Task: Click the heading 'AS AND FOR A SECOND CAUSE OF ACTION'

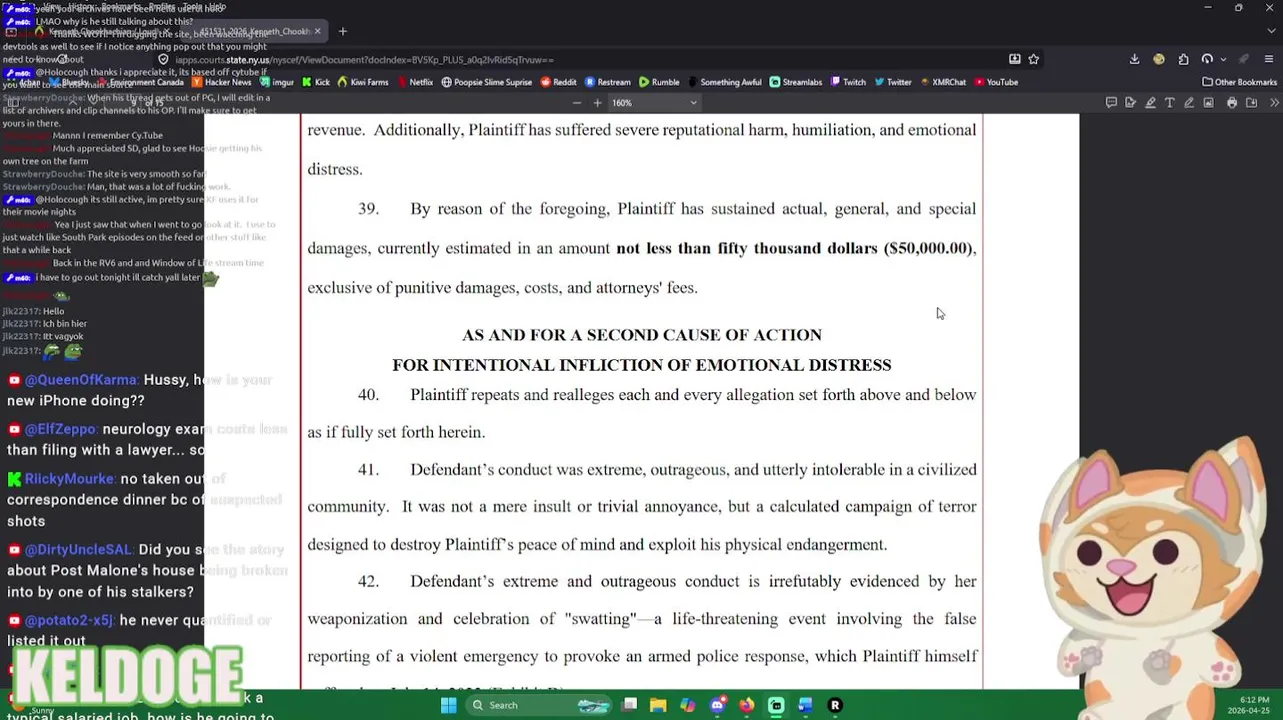Action: tap(642, 335)
